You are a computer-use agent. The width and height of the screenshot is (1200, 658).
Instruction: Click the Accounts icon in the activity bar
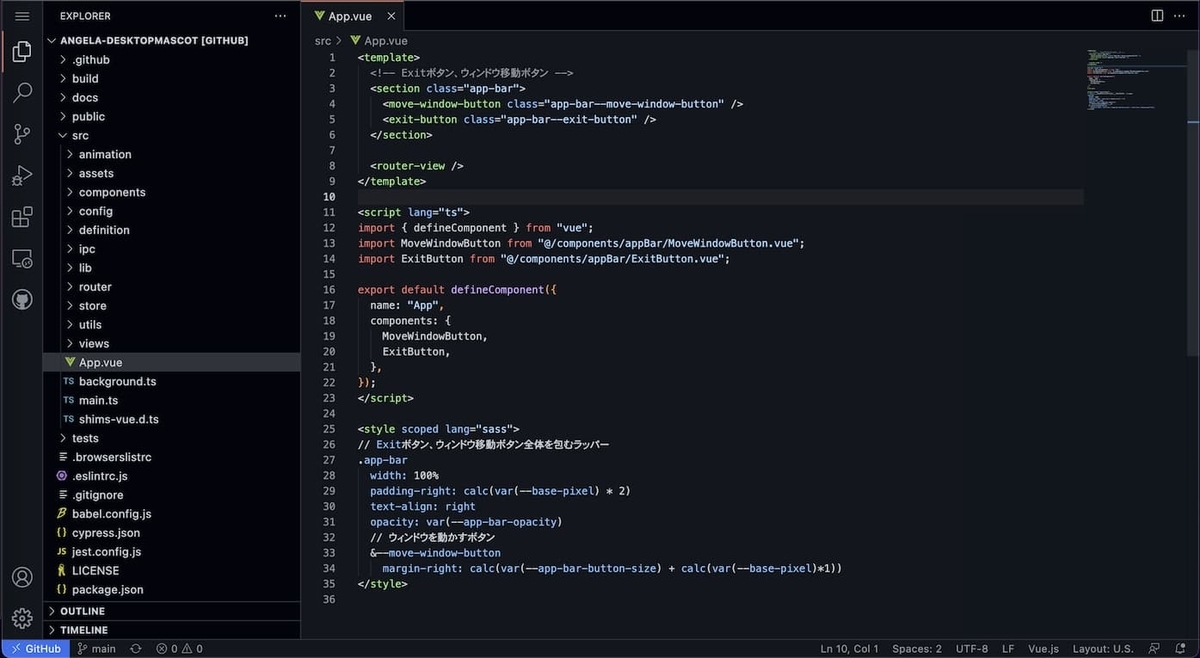(x=21, y=577)
